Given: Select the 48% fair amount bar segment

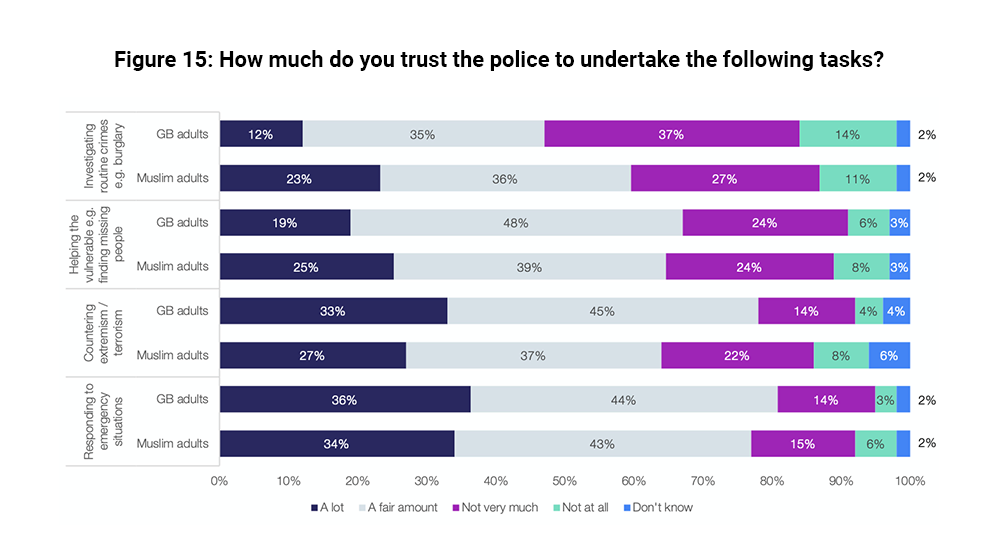Looking at the screenshot, I should 516,222.
